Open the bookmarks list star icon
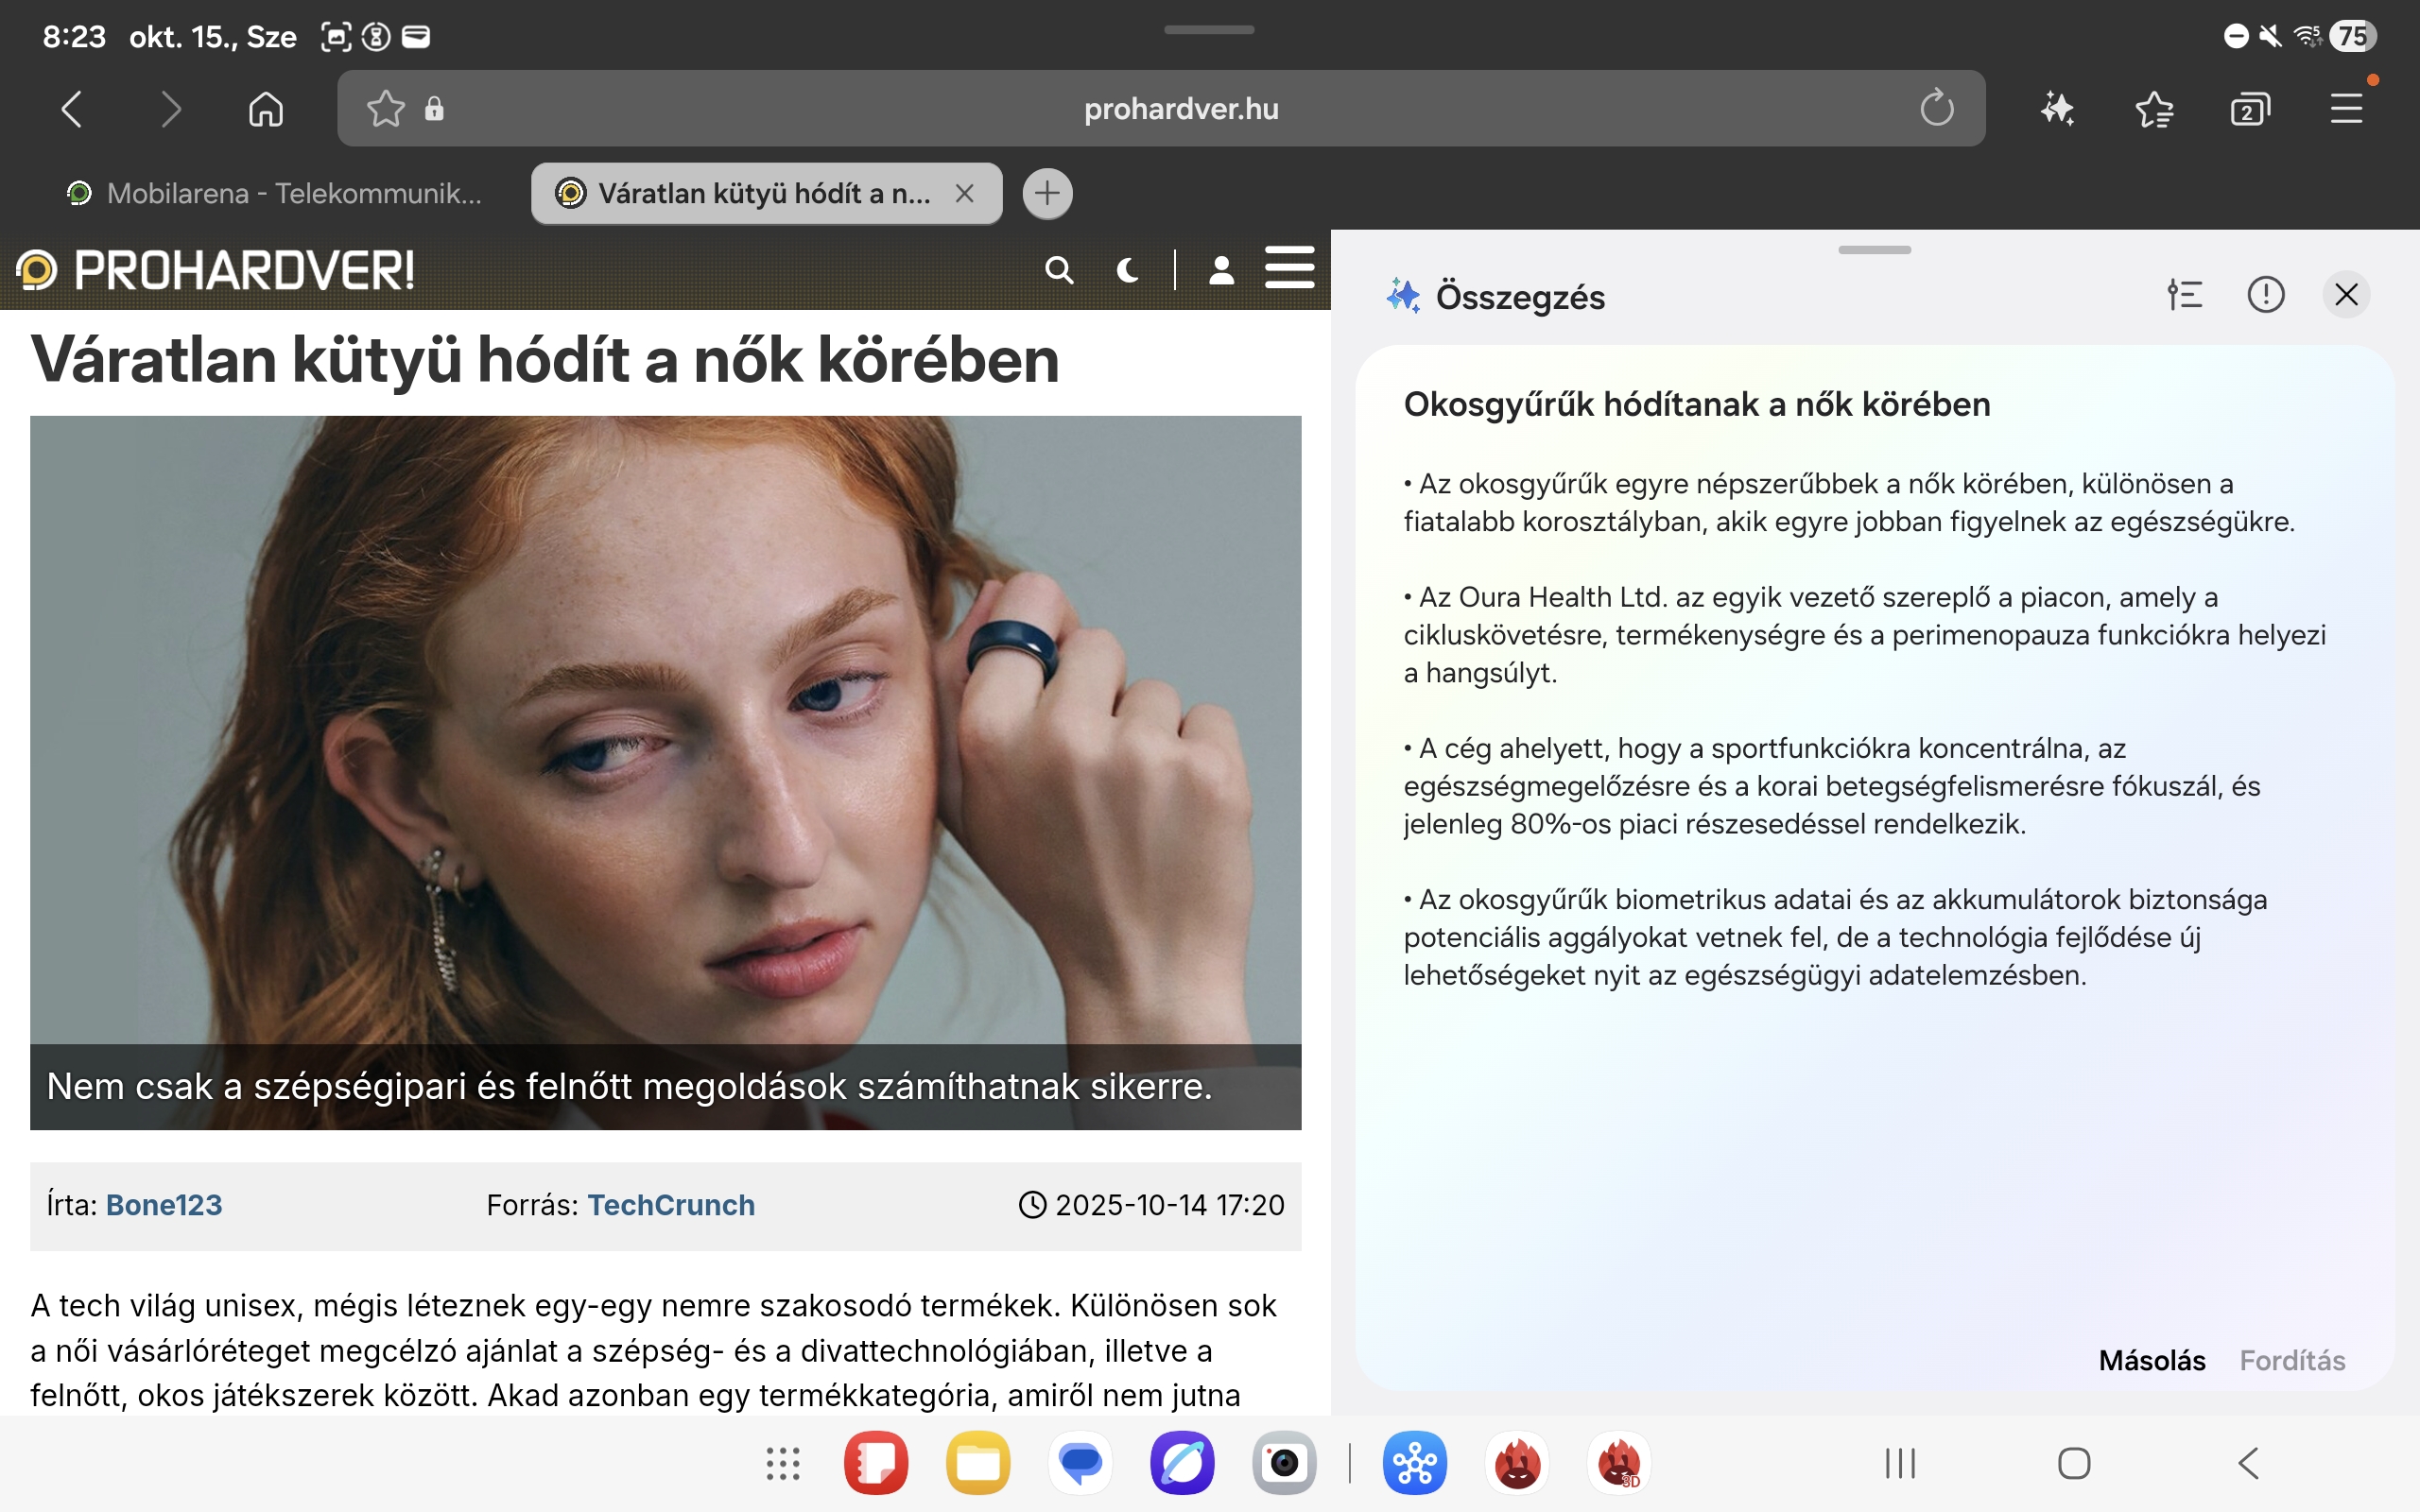2420x1512 pixels. tap(2153, 108)
